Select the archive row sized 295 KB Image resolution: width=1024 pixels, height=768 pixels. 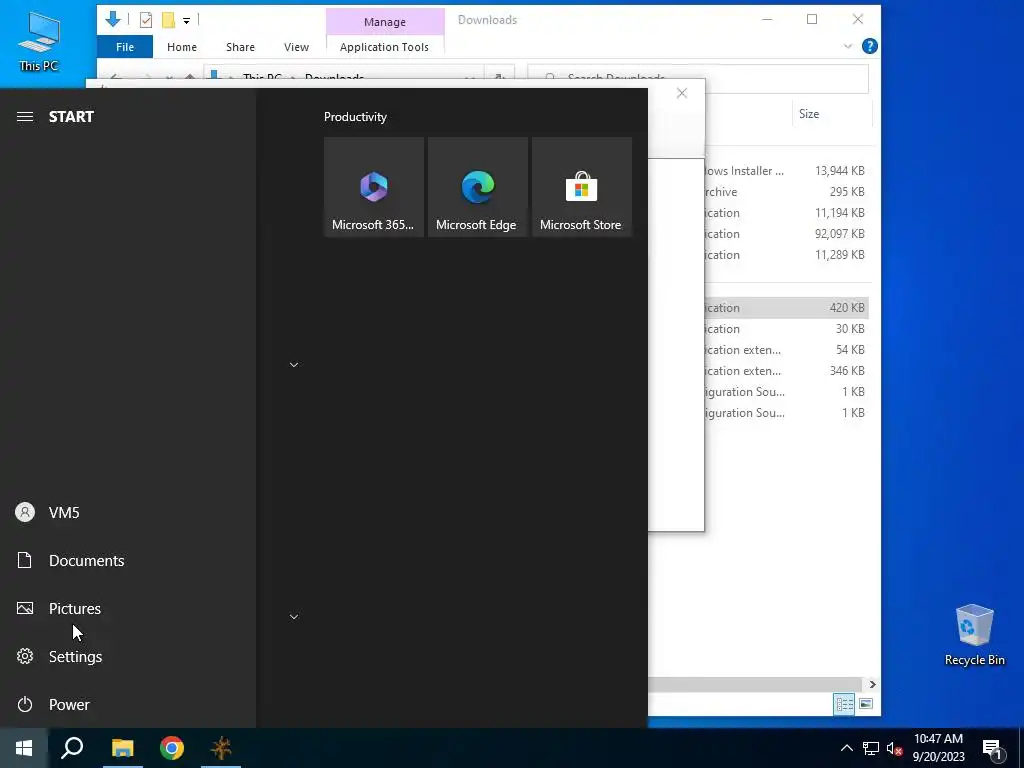(786, 191)
